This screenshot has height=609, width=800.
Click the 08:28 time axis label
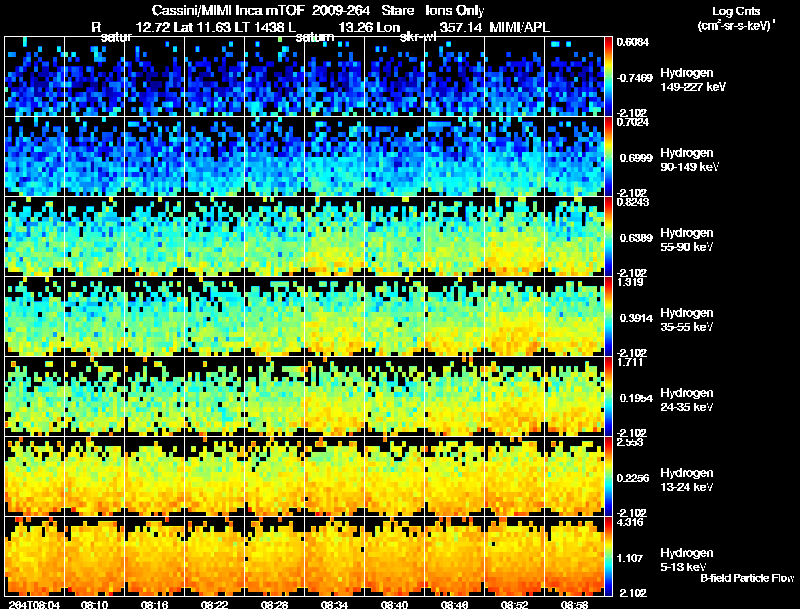click(274, 605)
